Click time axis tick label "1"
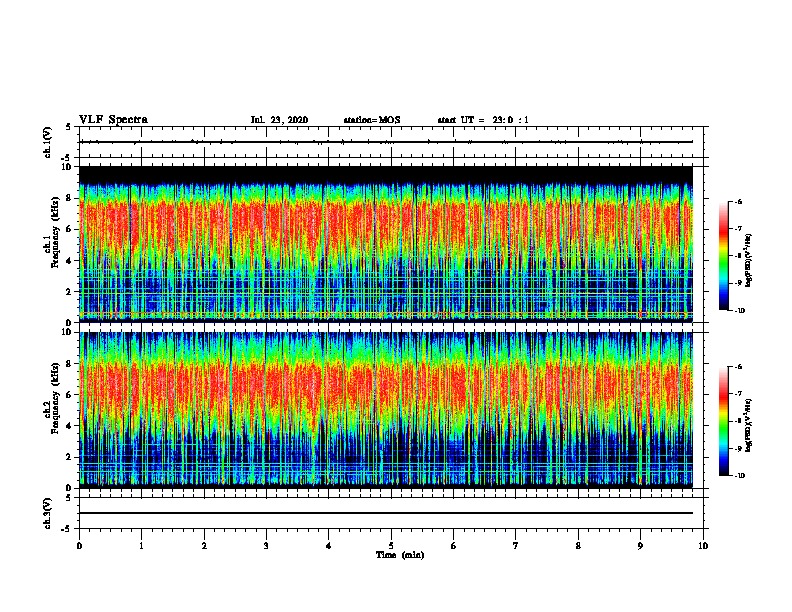The image size is (792, 612). point(141,545)
